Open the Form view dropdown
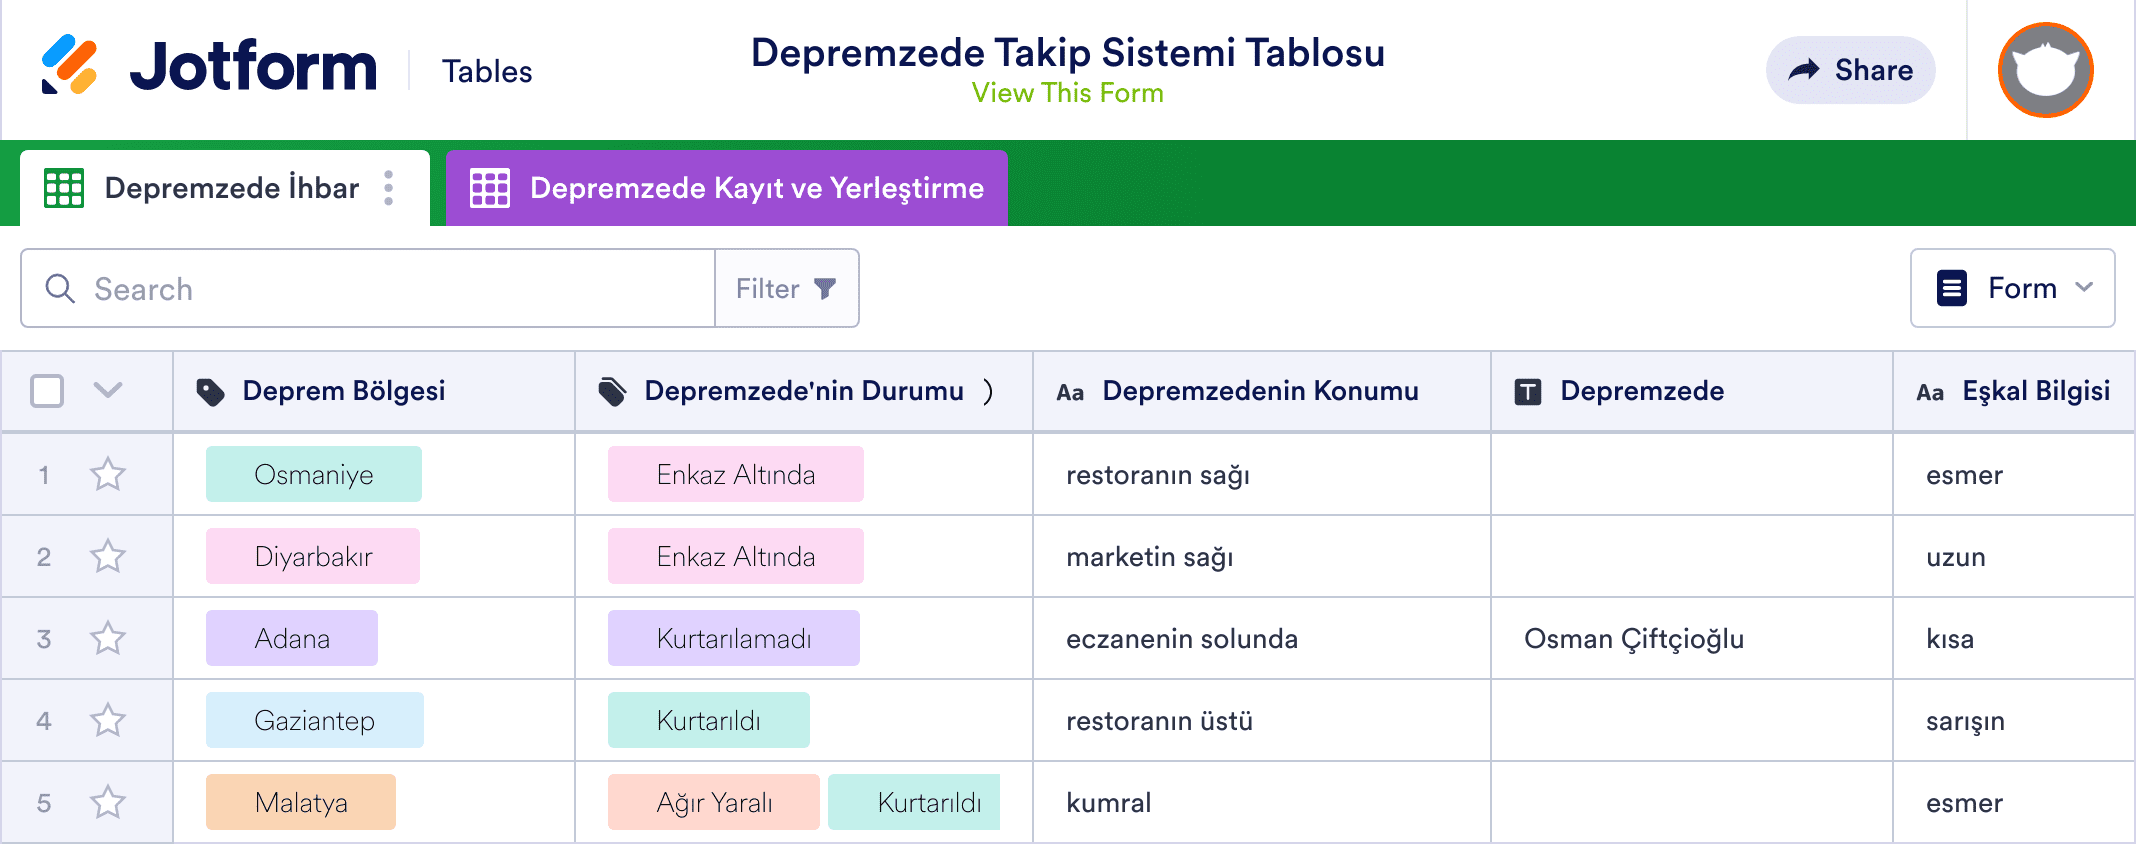The width and height of the screenshot is (2136, 844). point(2012,288)
